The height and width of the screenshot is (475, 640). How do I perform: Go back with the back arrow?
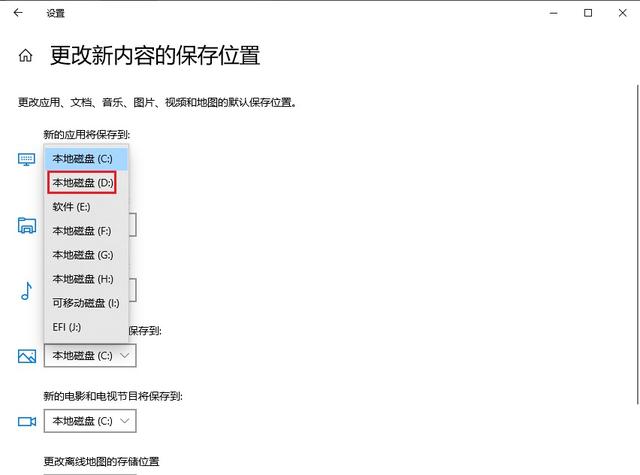(x=18, y=13)
